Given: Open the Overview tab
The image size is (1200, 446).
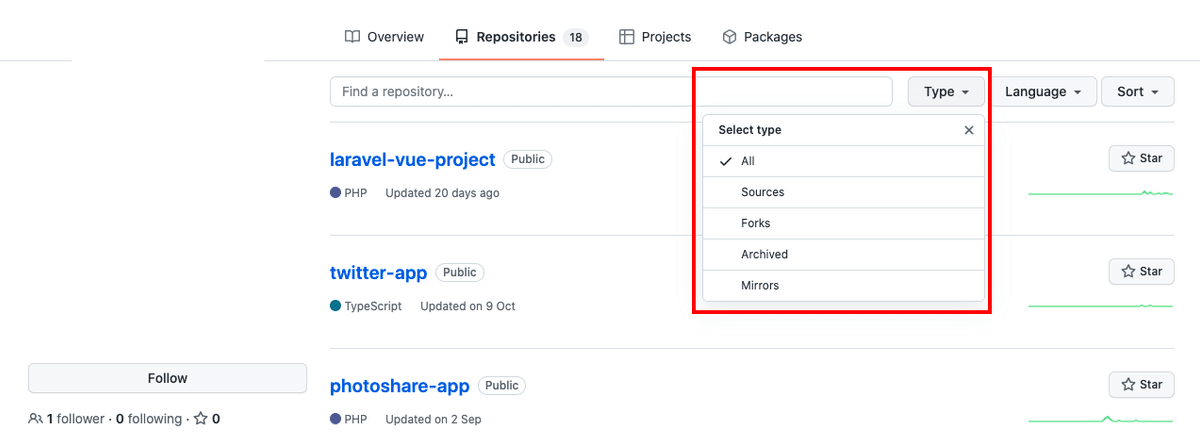Looking at the screenshot, I should pyautogui.click(x=385, y=37).
